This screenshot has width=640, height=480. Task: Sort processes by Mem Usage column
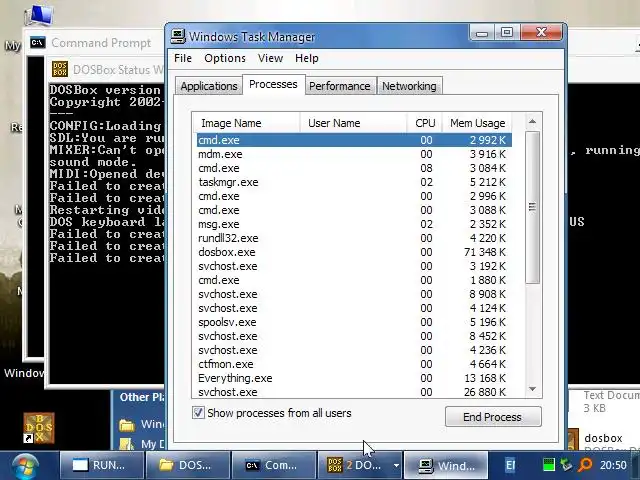[x=477, y=123]
